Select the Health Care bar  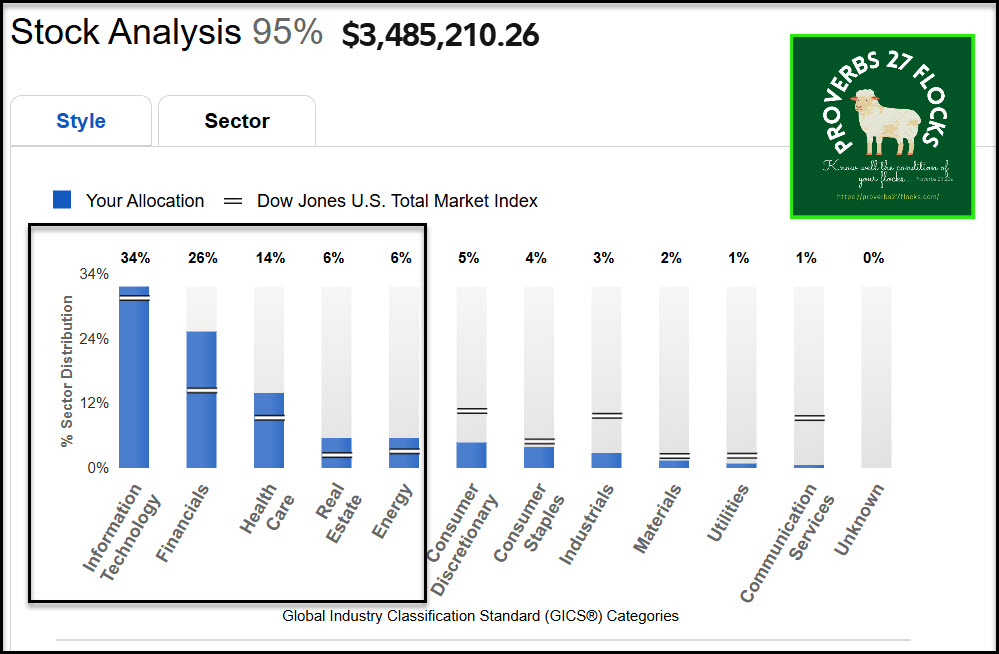269,430
